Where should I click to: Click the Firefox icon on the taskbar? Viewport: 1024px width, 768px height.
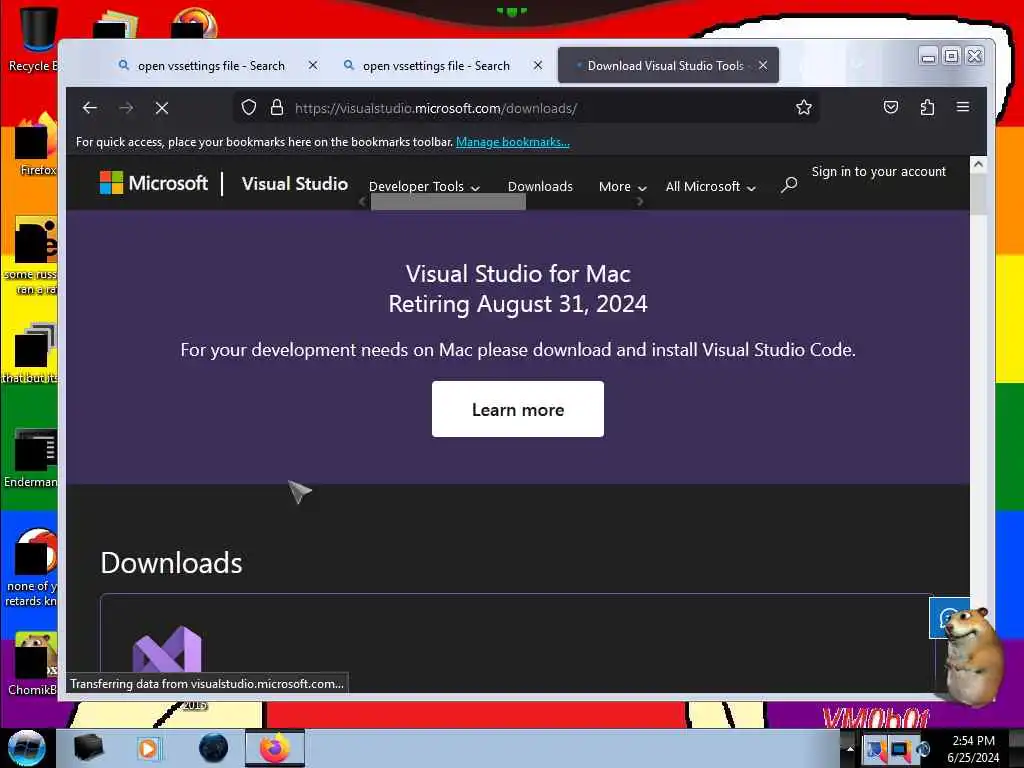[x=275, y=748]
